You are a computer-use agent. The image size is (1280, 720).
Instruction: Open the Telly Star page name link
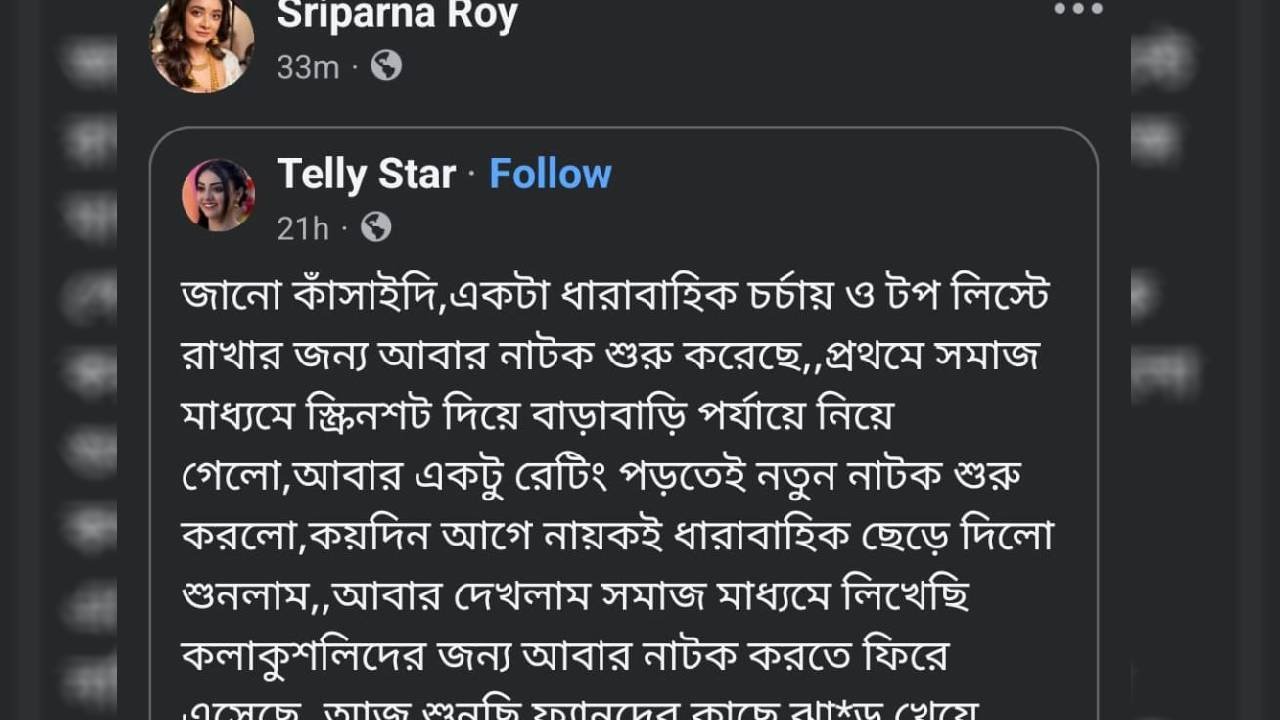(366, 174)
